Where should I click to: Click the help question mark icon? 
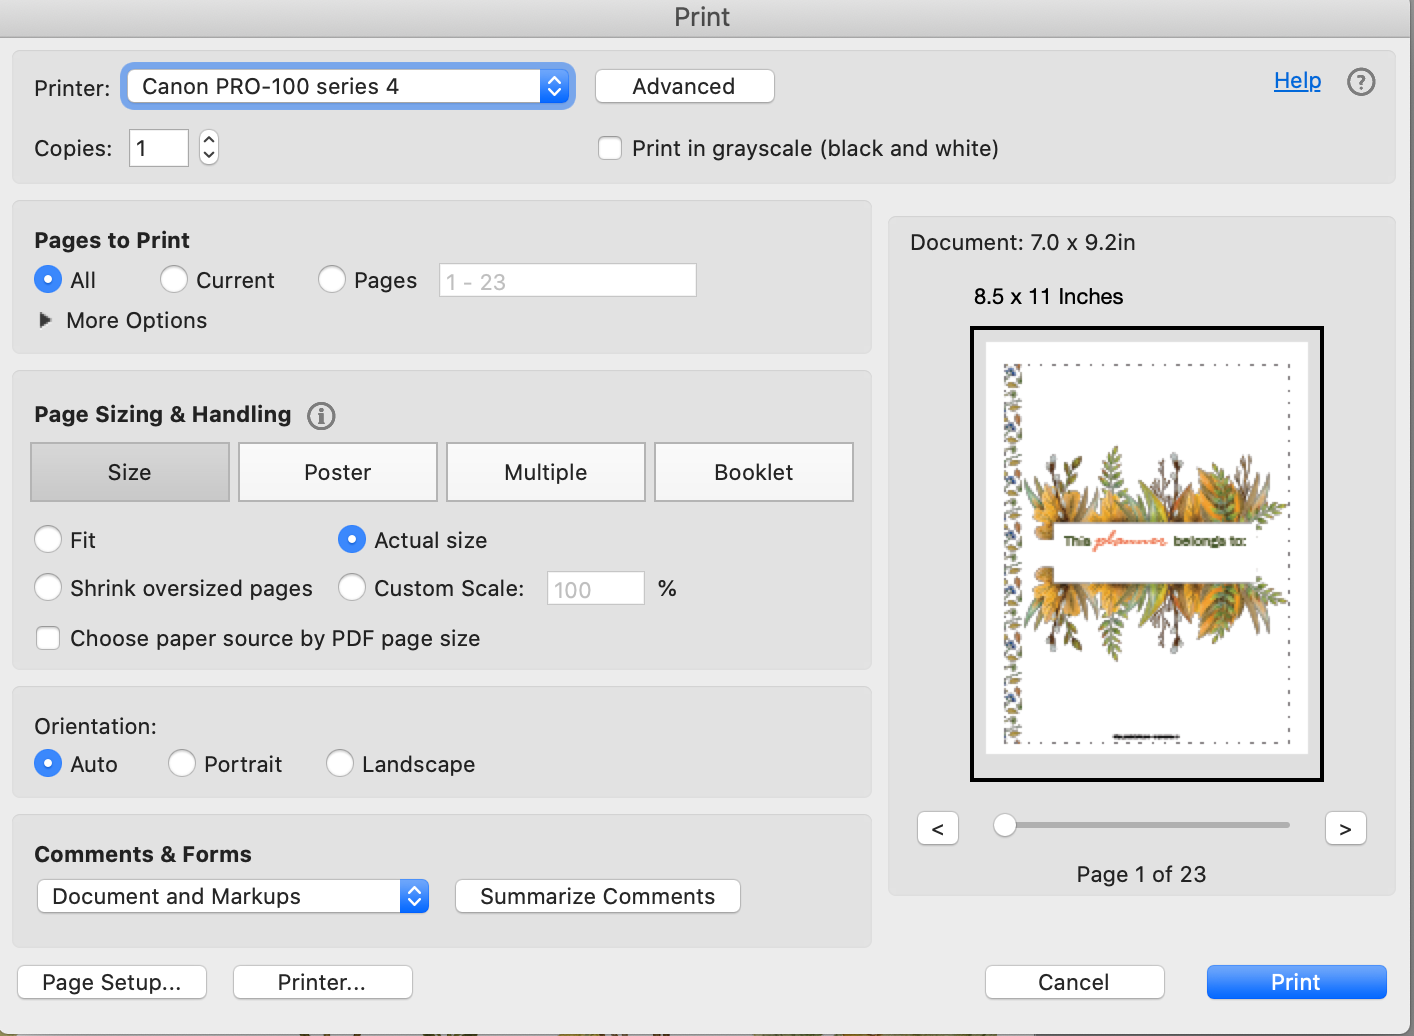point(1361,82)
